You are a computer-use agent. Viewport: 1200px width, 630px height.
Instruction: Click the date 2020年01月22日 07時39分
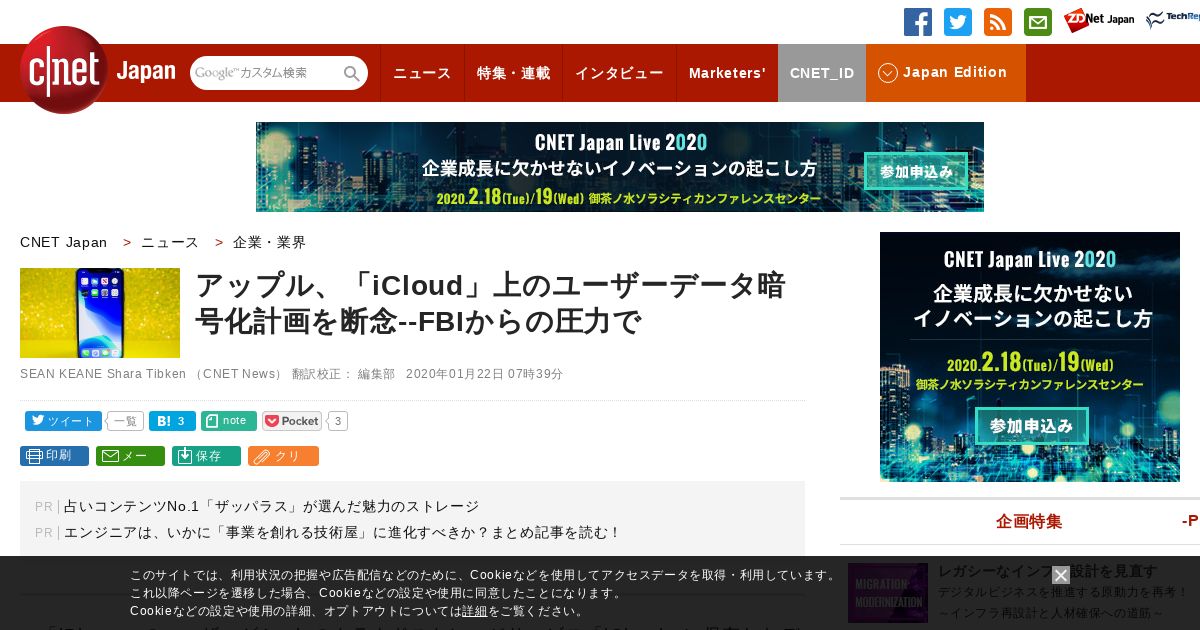[x=485, y=374]
